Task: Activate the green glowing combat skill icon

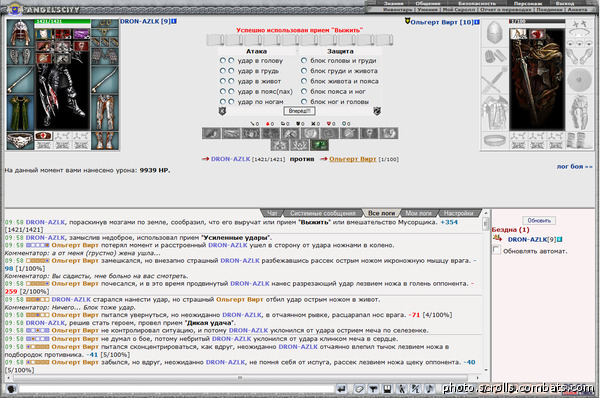Action: [319, 145]
